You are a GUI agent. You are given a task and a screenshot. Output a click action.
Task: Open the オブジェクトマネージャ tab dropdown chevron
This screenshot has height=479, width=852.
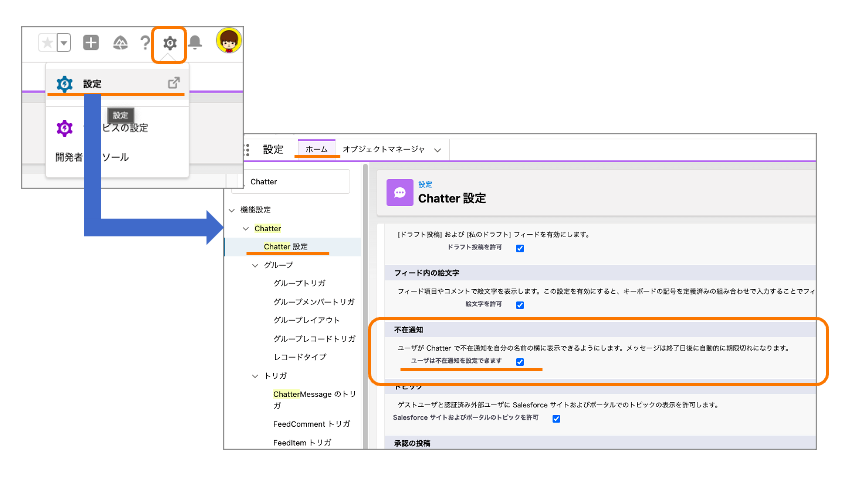pyautogui.click(x=437, y=150)
